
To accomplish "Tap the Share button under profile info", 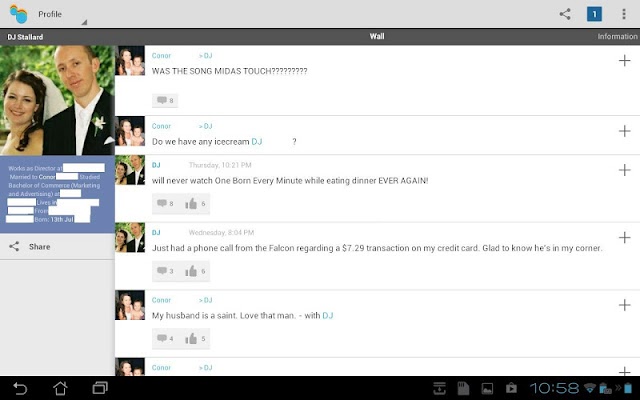I will tap(57, 247).
